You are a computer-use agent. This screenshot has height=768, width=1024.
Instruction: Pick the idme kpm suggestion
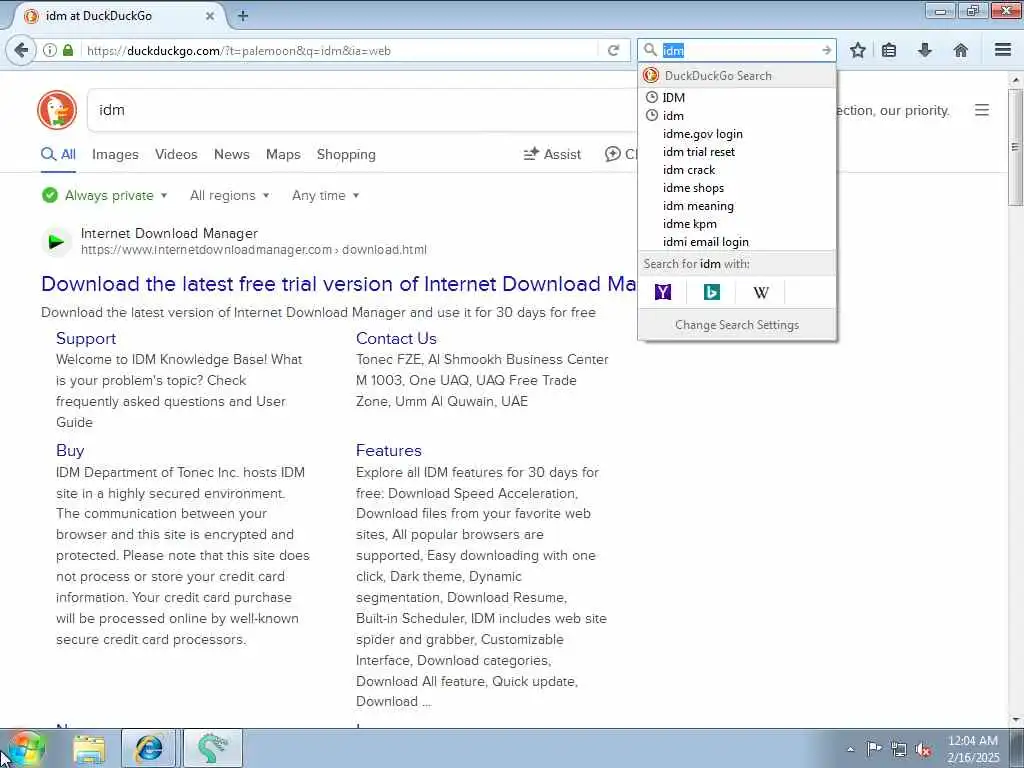pos(737,224)
